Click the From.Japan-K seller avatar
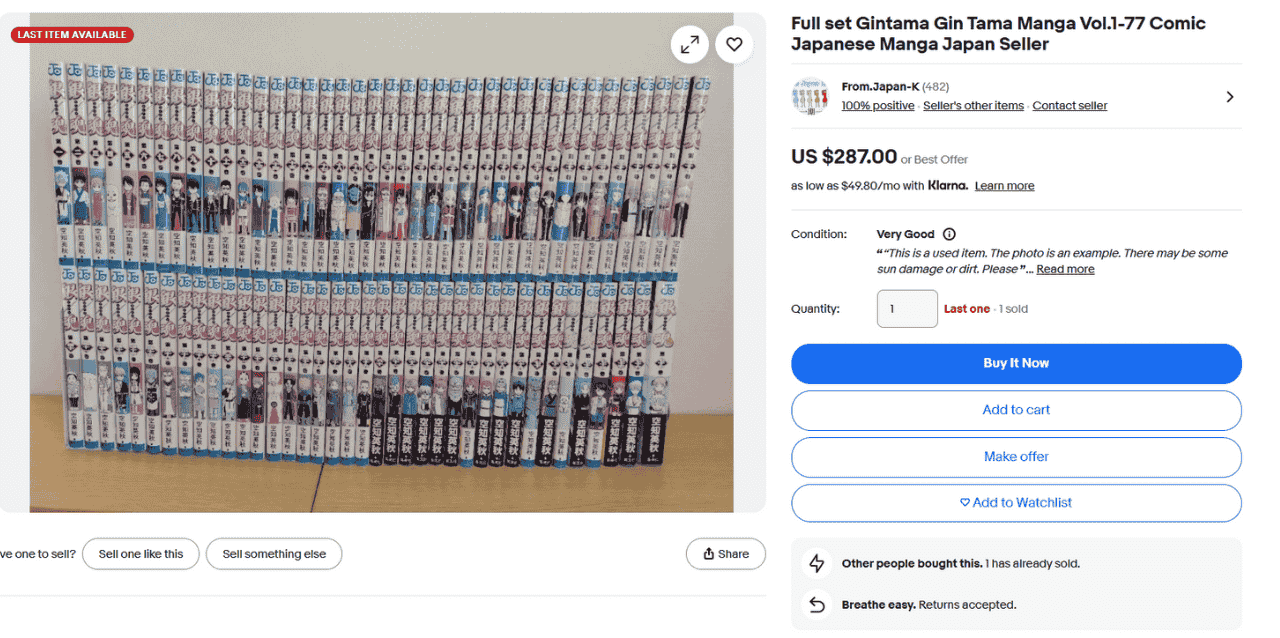 click(x=810, y=96)
